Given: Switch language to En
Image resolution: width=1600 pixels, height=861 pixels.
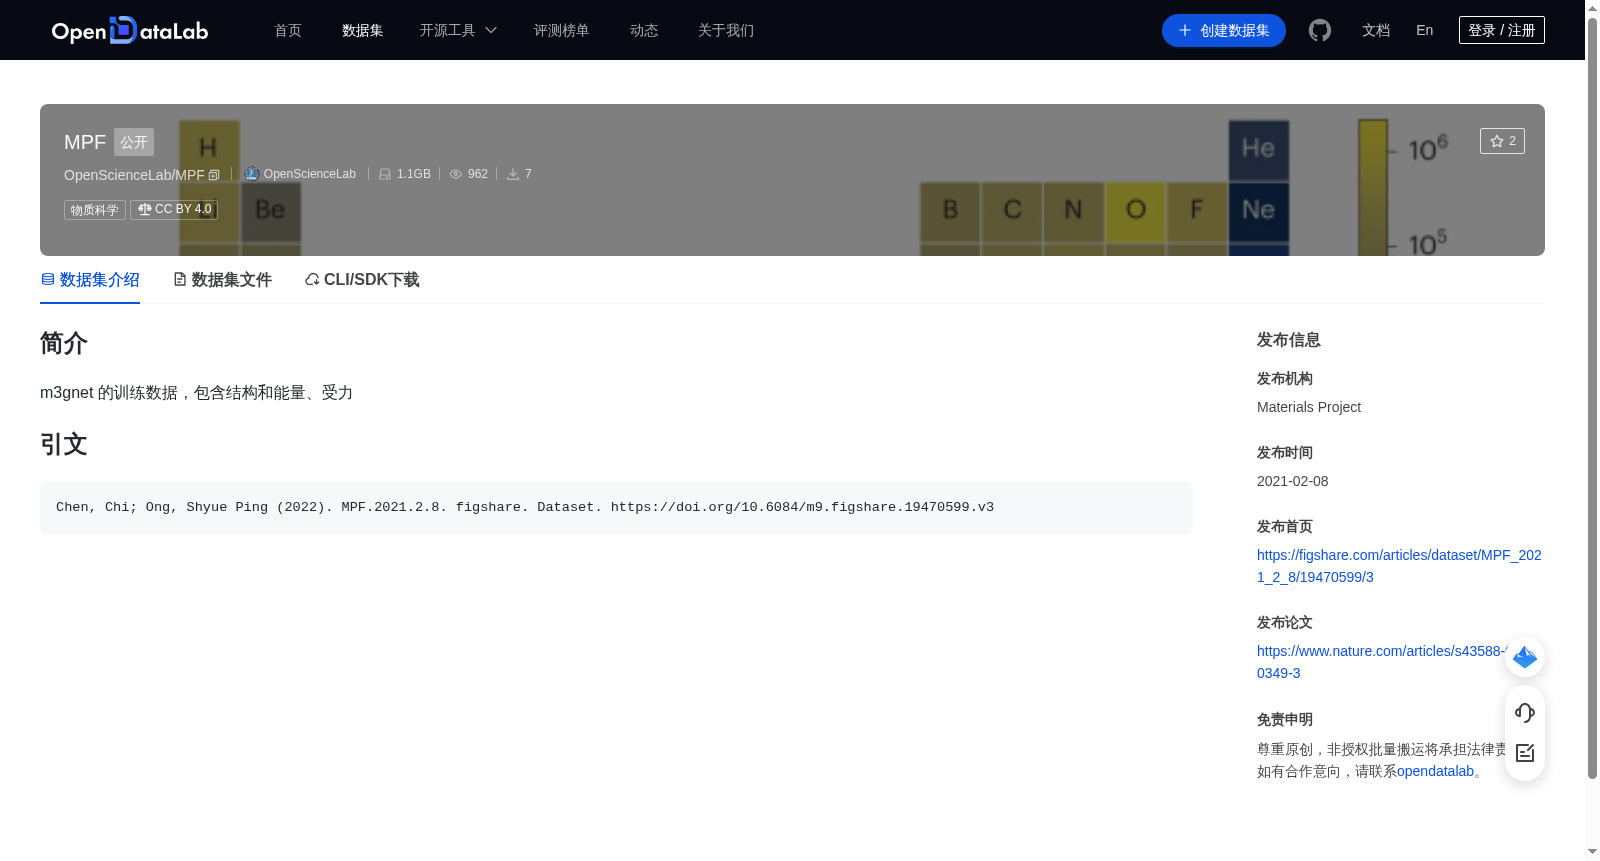Looking at the screenshot, I should [1425, 31].
